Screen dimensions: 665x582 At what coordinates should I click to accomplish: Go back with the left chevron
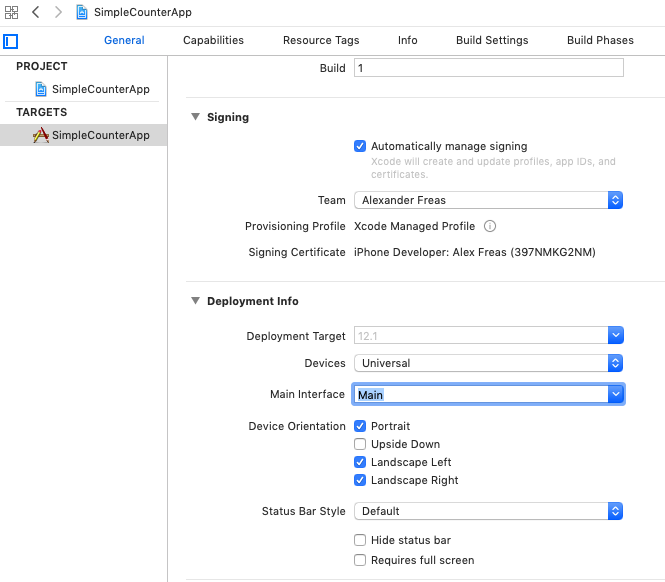(x=36, y=12)
